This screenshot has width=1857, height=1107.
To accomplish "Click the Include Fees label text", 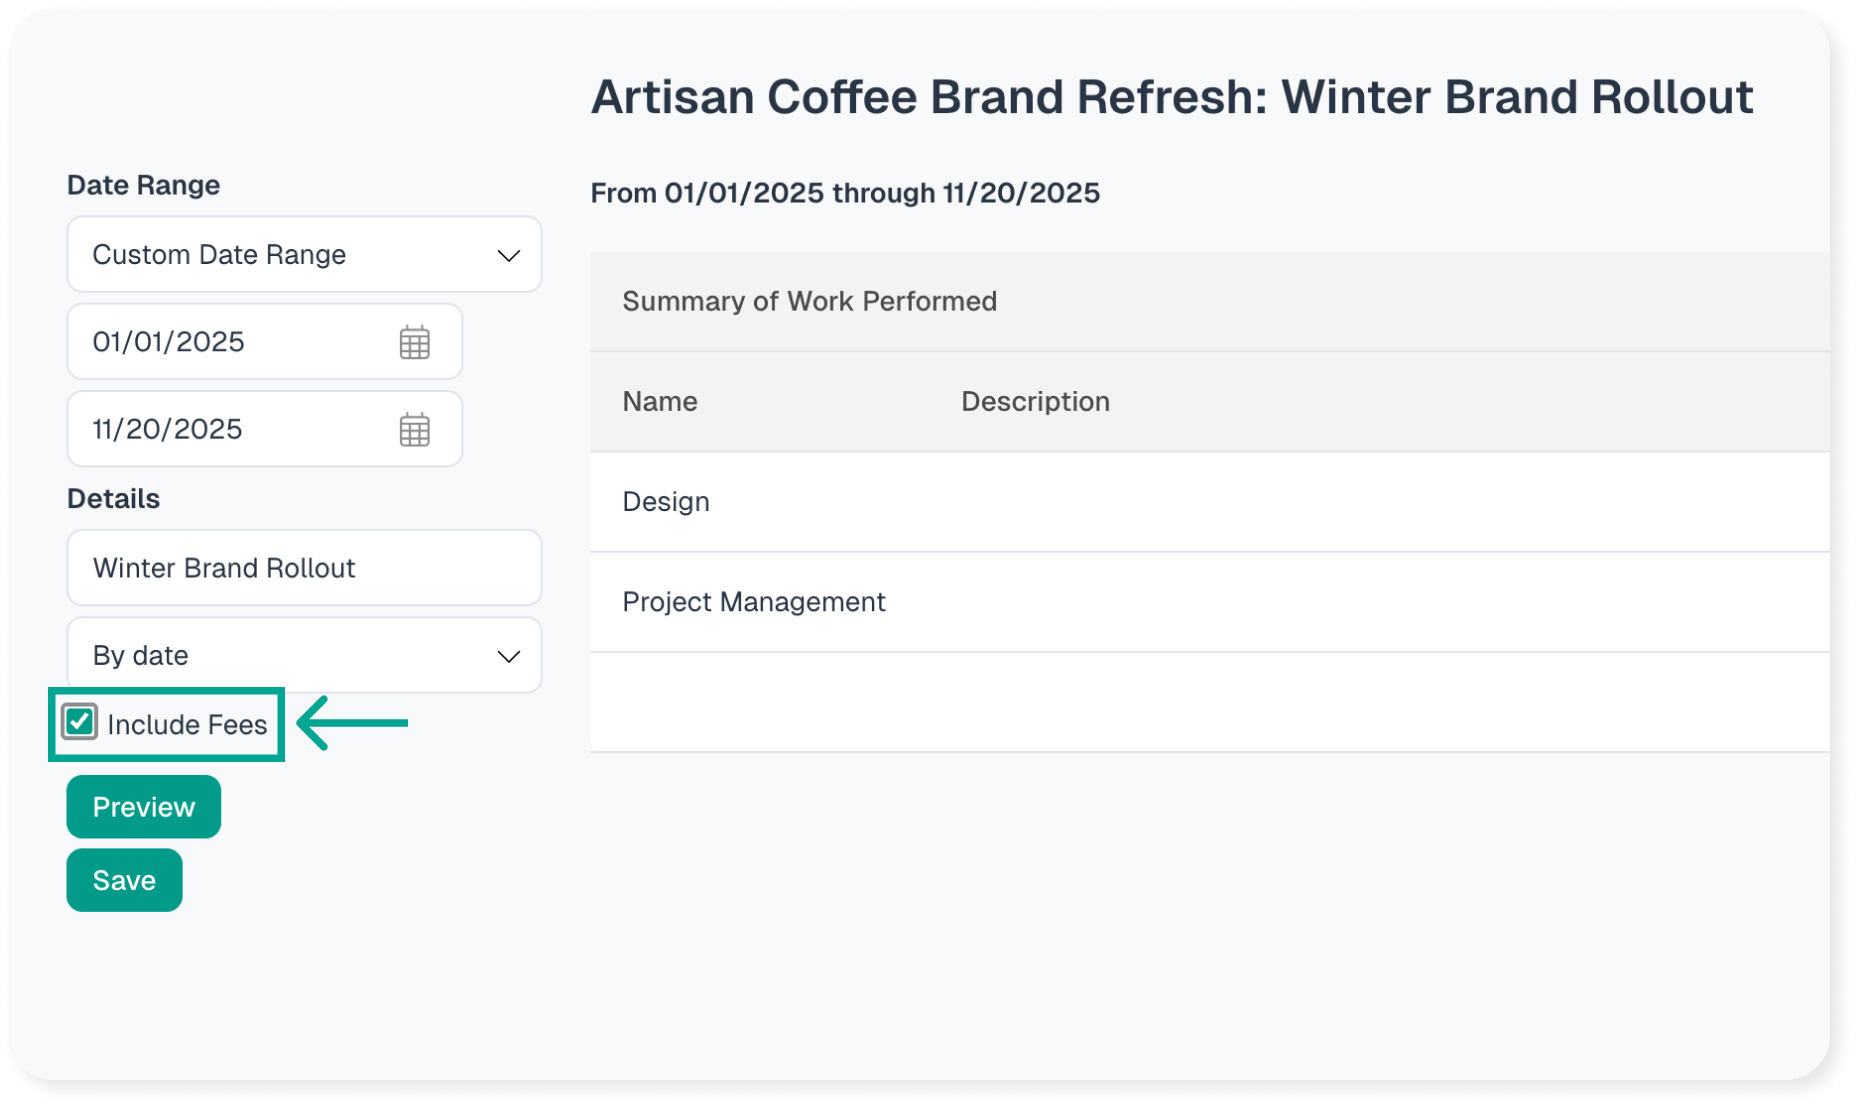I will coord(187,725).
